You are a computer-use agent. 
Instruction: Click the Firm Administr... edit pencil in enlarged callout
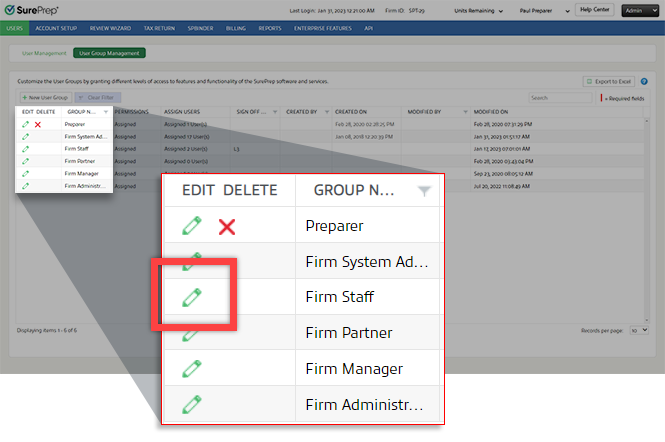click(192, 404)
